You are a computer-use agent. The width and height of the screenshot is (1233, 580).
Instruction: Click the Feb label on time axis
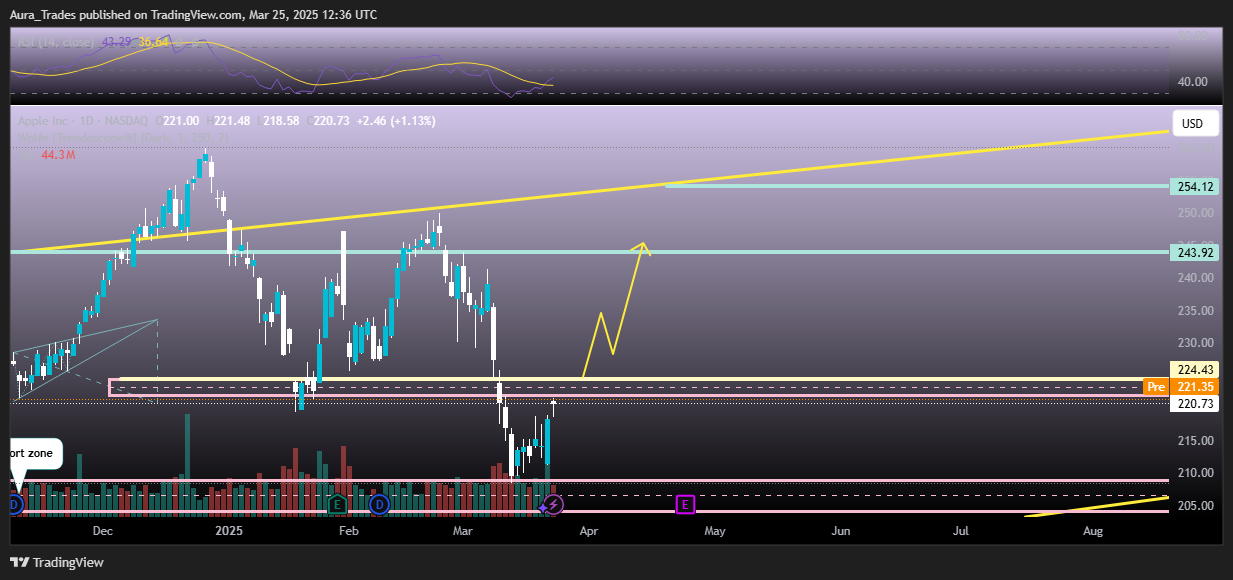point(348,530)
